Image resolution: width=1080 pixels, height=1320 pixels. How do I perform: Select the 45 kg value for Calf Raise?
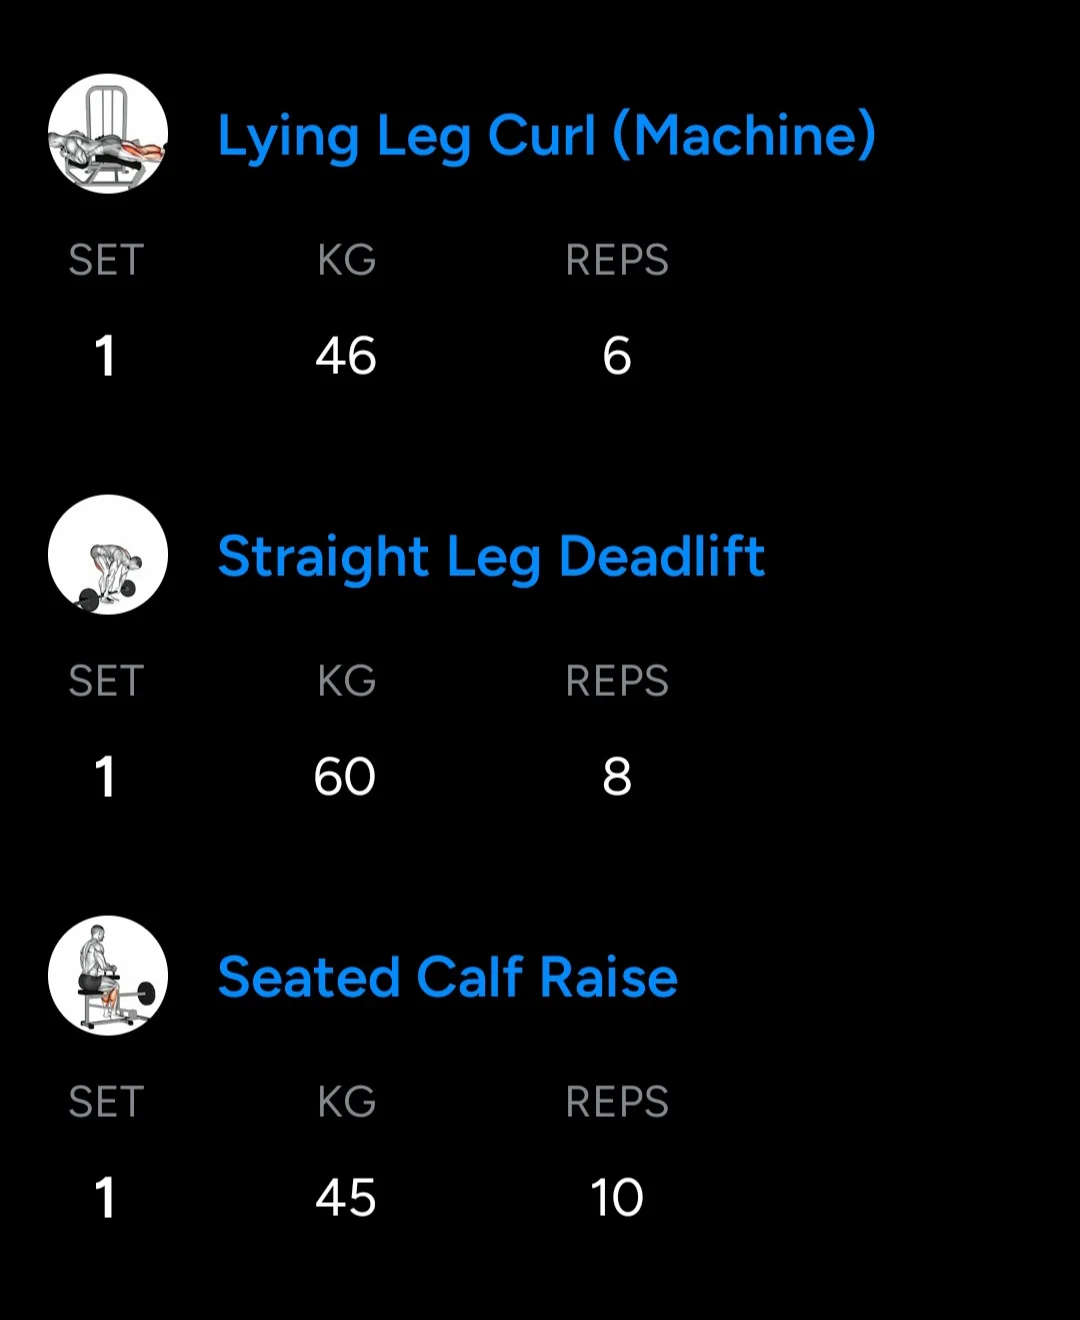(346, 1198)
